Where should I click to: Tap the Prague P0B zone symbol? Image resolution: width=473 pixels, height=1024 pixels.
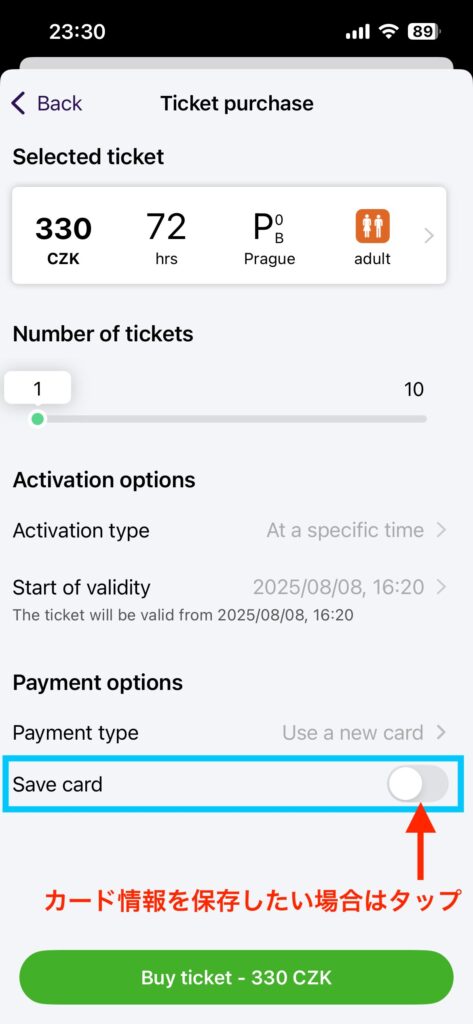269,227
